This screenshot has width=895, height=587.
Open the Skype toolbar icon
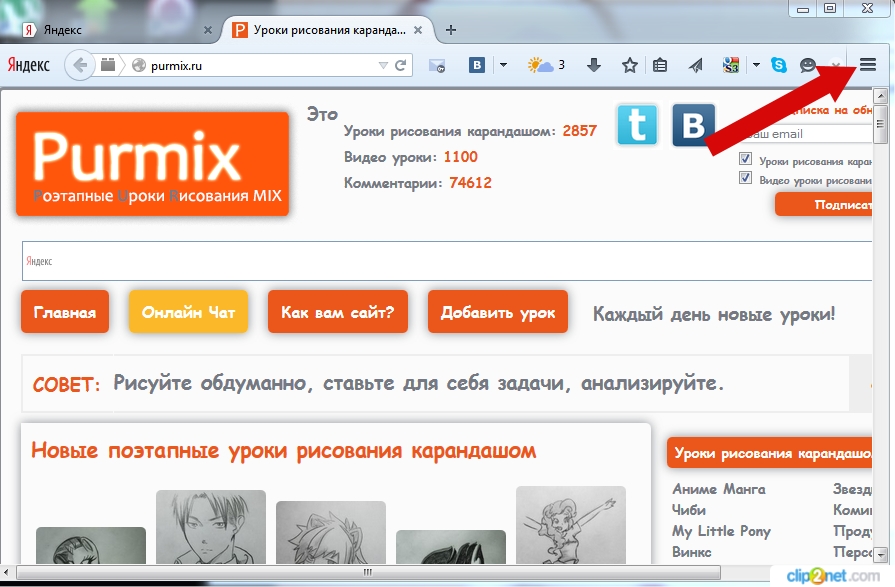(x=779, y=65)
